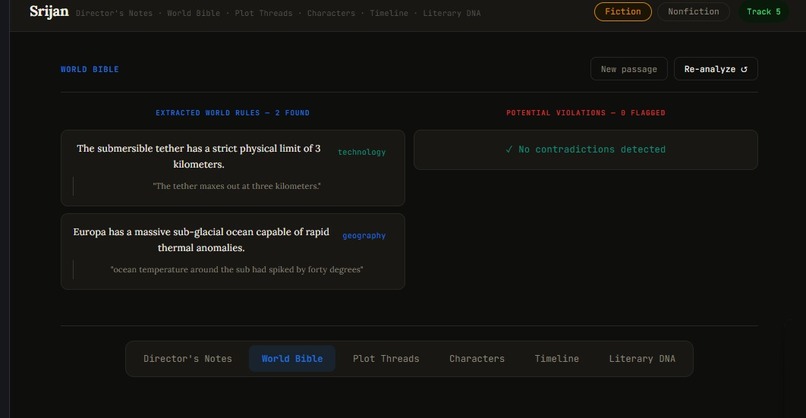Click the Track 5 badge

point(763,12)
